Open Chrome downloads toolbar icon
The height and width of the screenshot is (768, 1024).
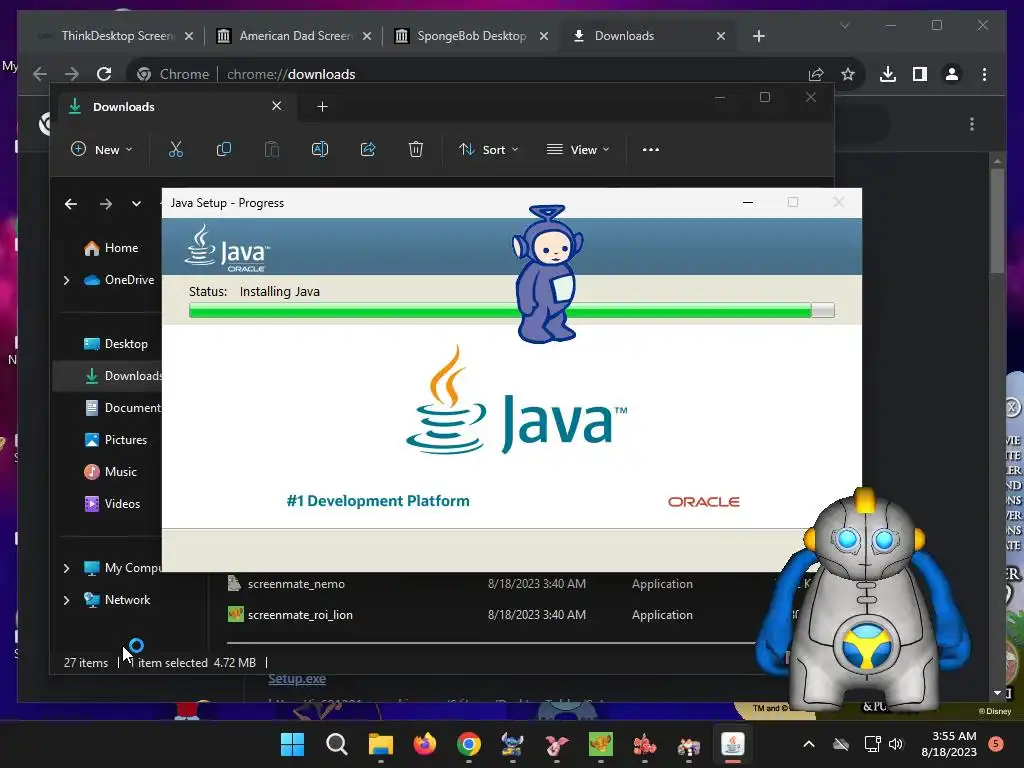[888, 74]
